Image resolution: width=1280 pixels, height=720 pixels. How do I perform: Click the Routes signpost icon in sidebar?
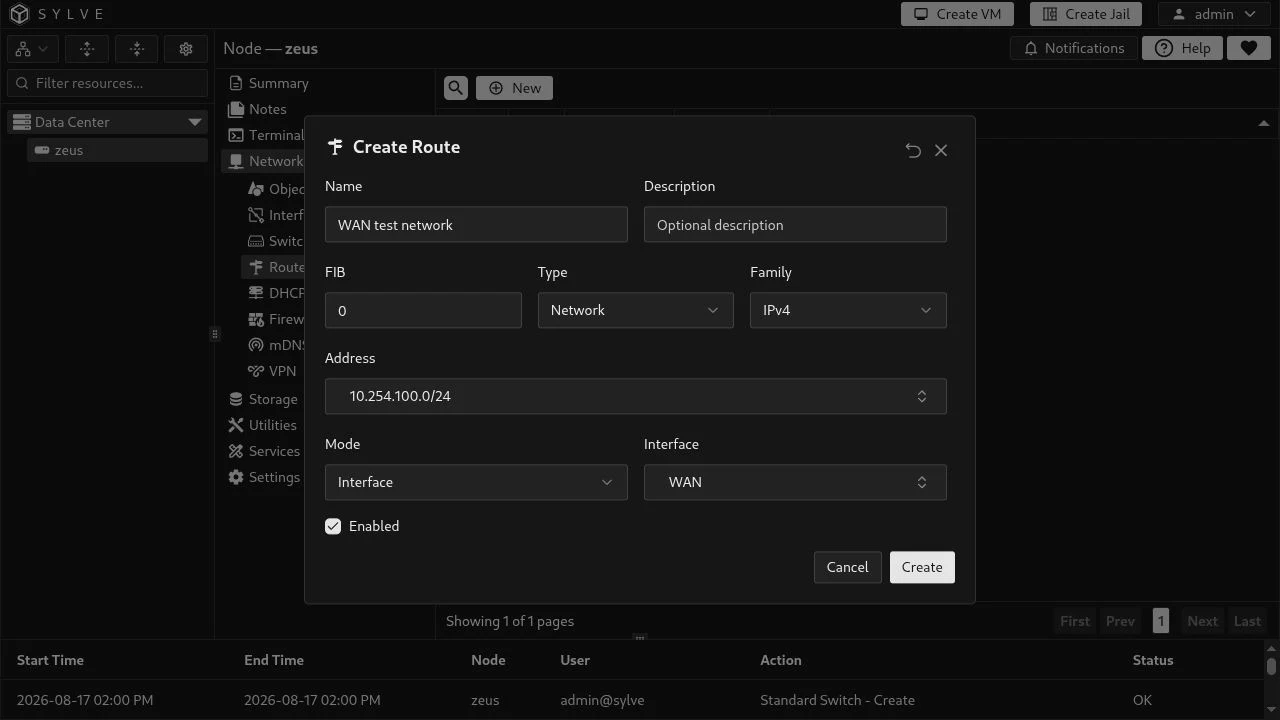pos(256,267)
